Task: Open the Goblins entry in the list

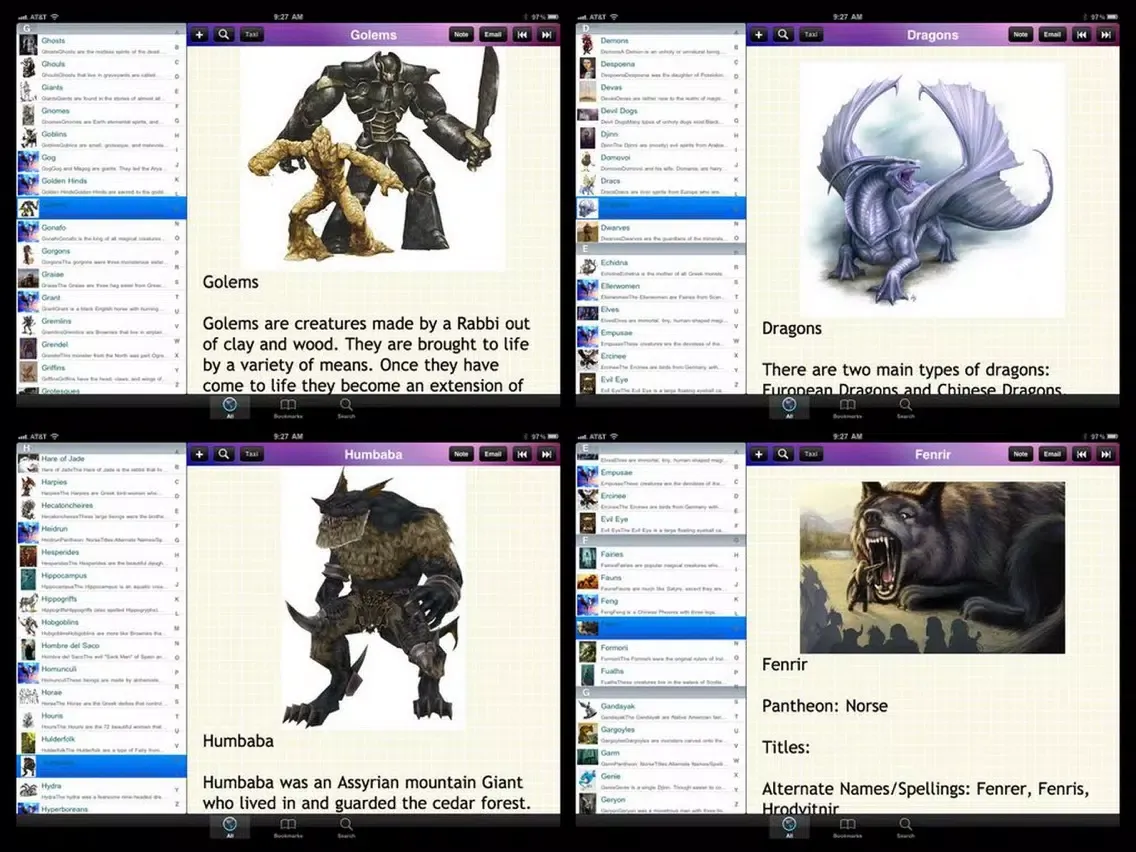Action: pos(96,139)
